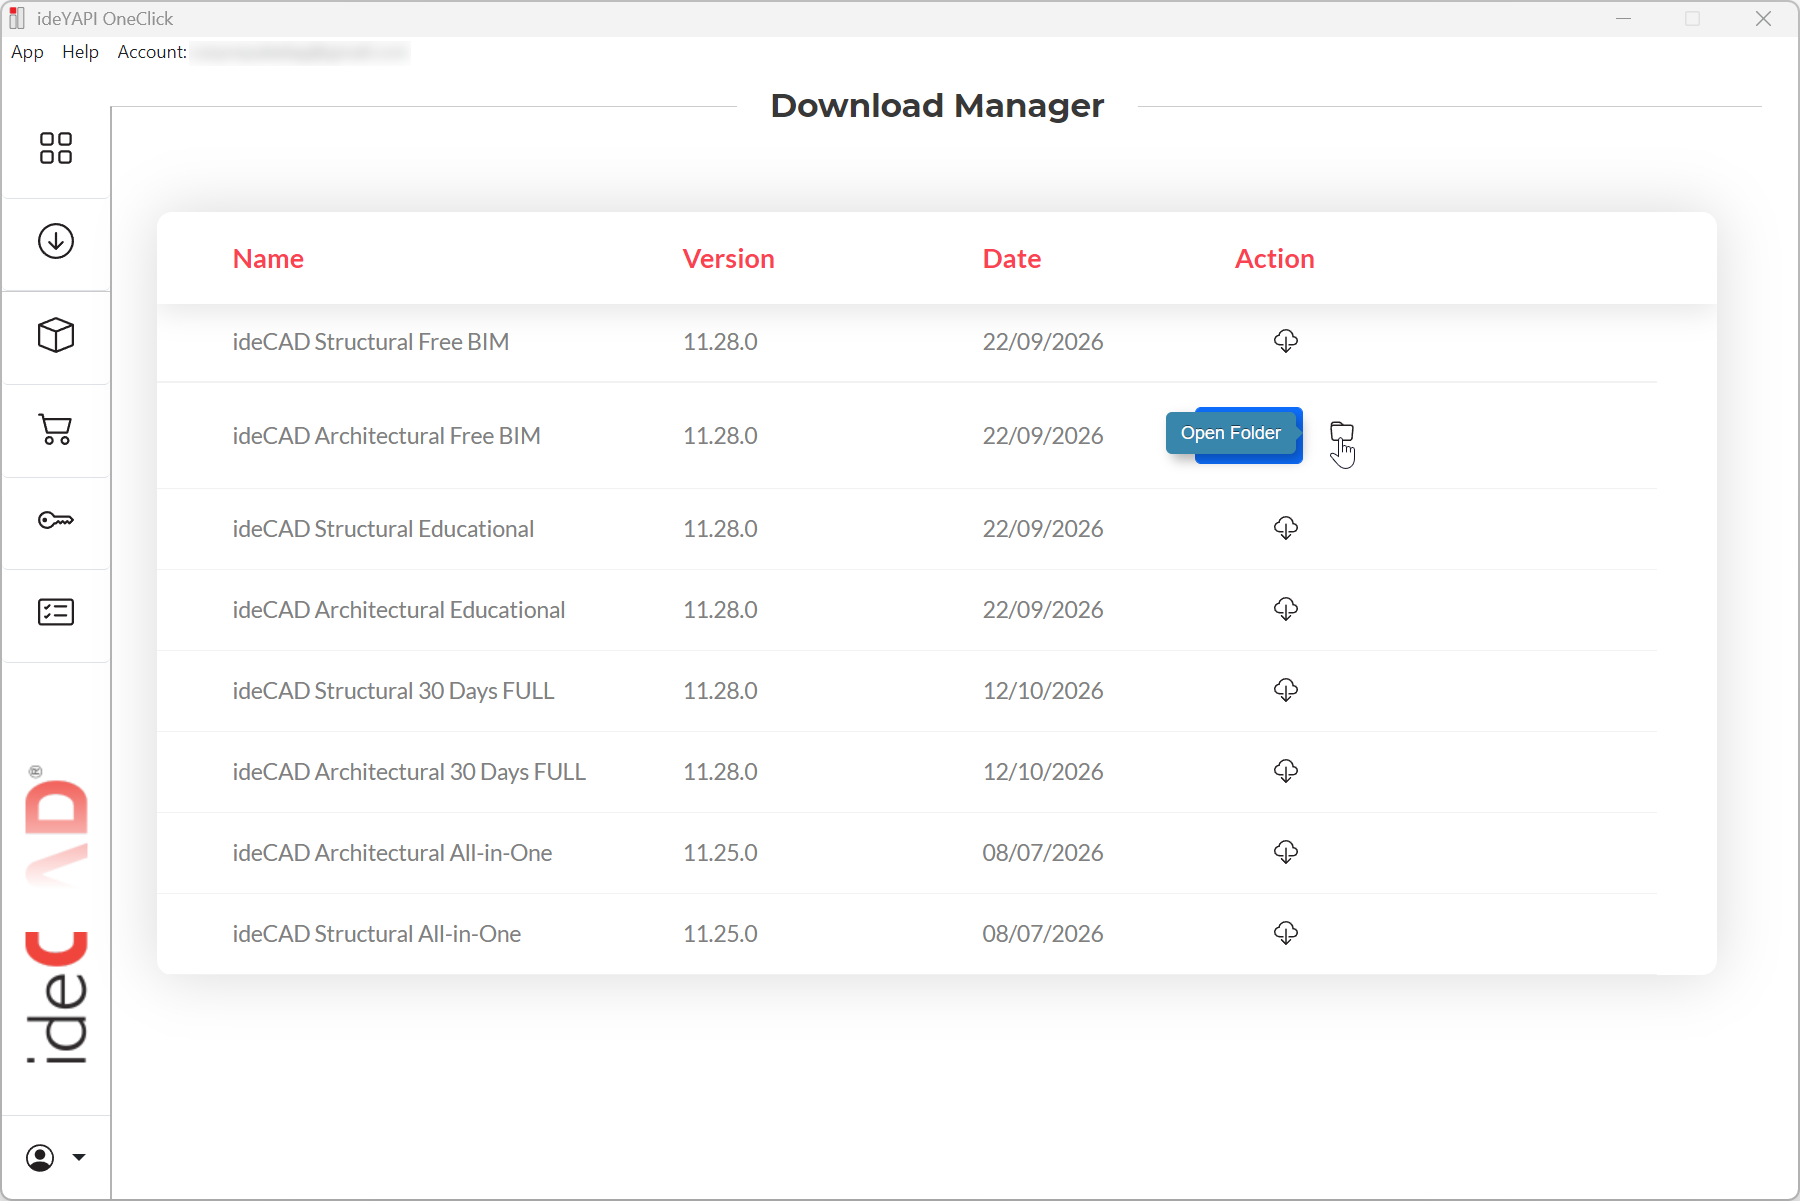The height and width of the screenshot is (1201, 1800).
Task: Close the ideYAPI OneClick window
Action: [1763, 18]
